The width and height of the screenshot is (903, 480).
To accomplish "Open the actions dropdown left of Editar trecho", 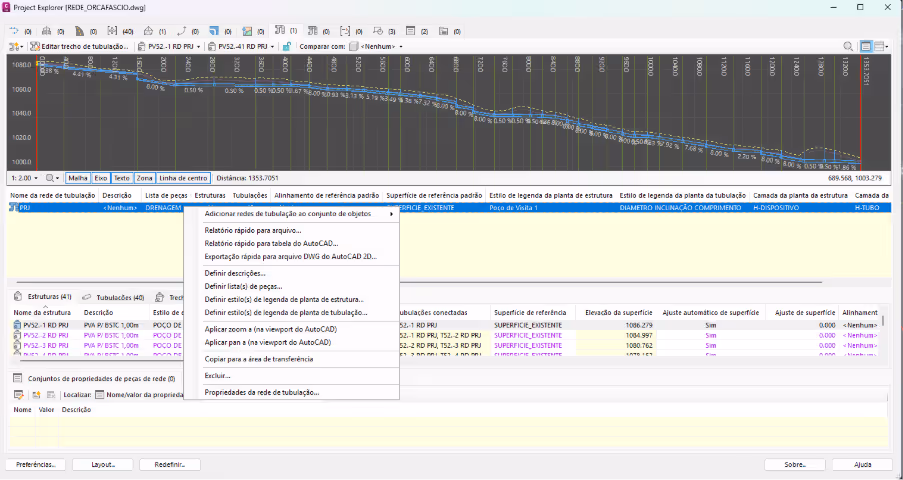I will tap(16, 47).
